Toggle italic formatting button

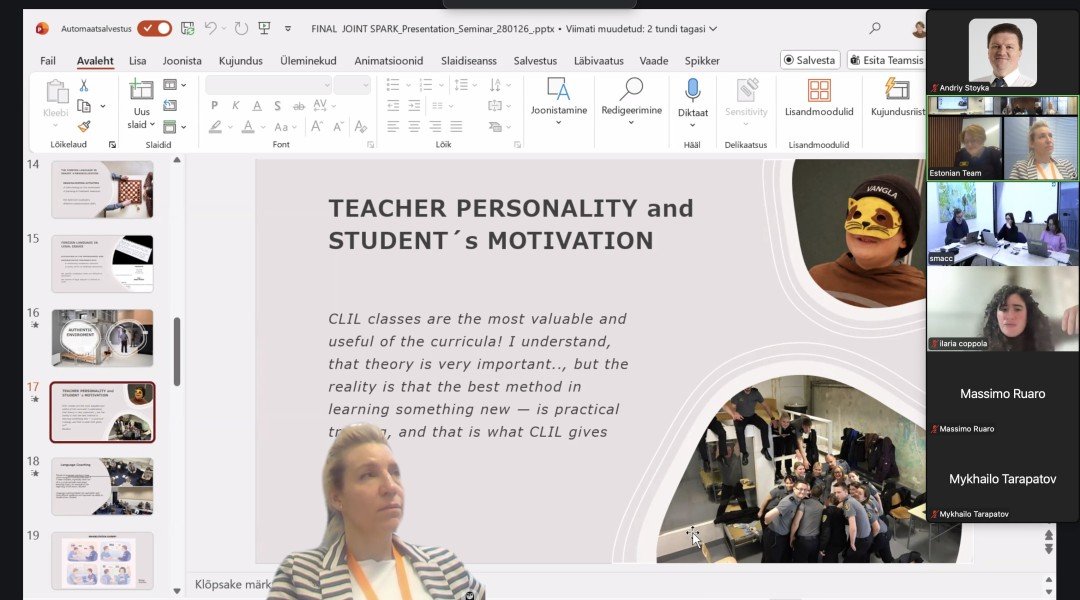pyautogui.click(x=236, y=106)
